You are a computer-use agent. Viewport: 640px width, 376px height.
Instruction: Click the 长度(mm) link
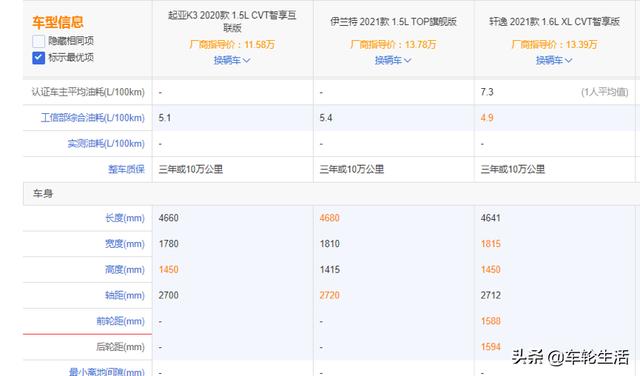click(125, 218)
